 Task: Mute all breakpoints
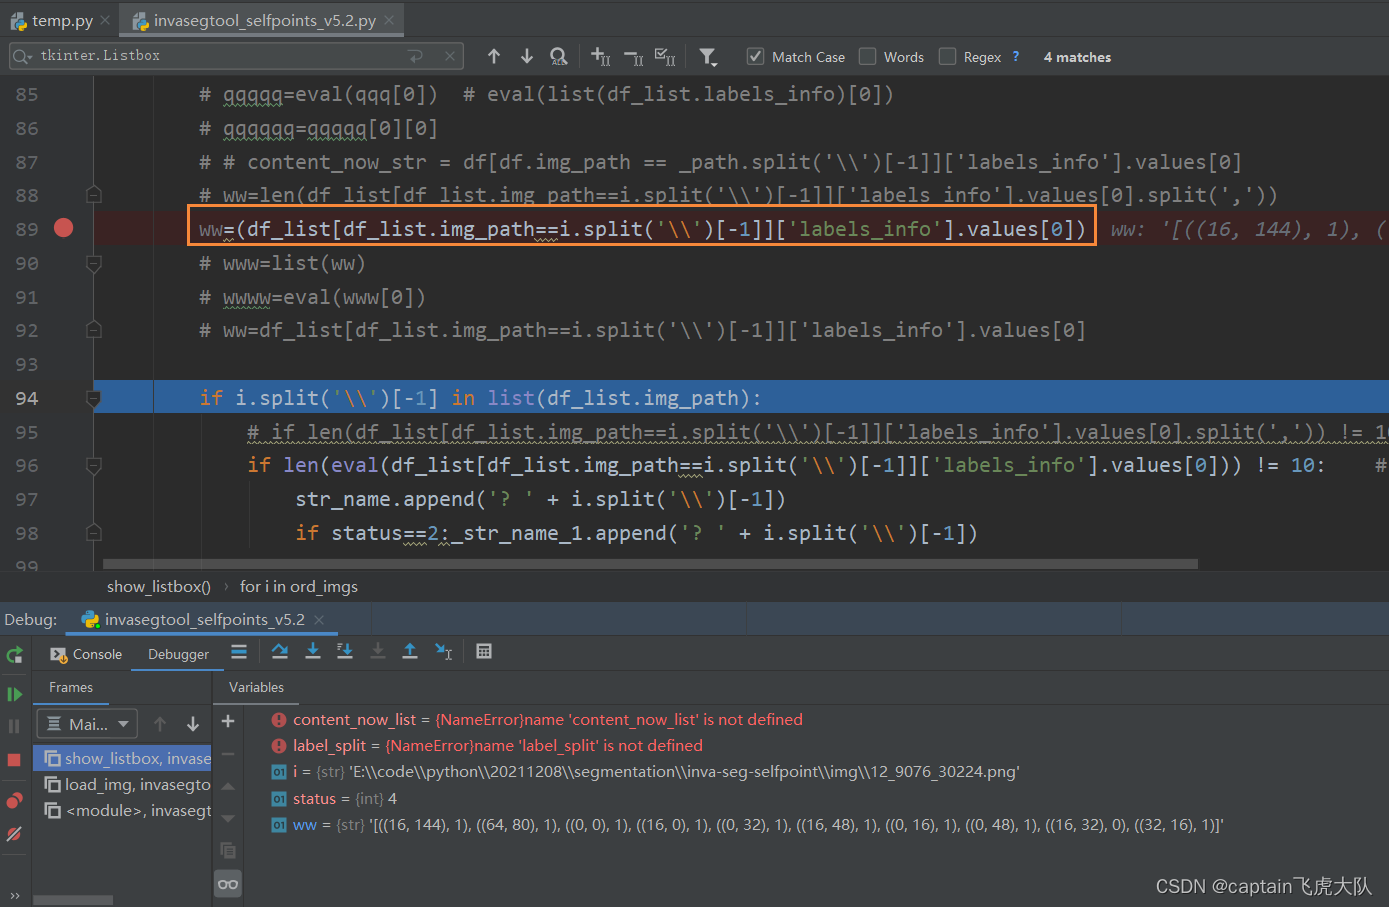point(14,834)
